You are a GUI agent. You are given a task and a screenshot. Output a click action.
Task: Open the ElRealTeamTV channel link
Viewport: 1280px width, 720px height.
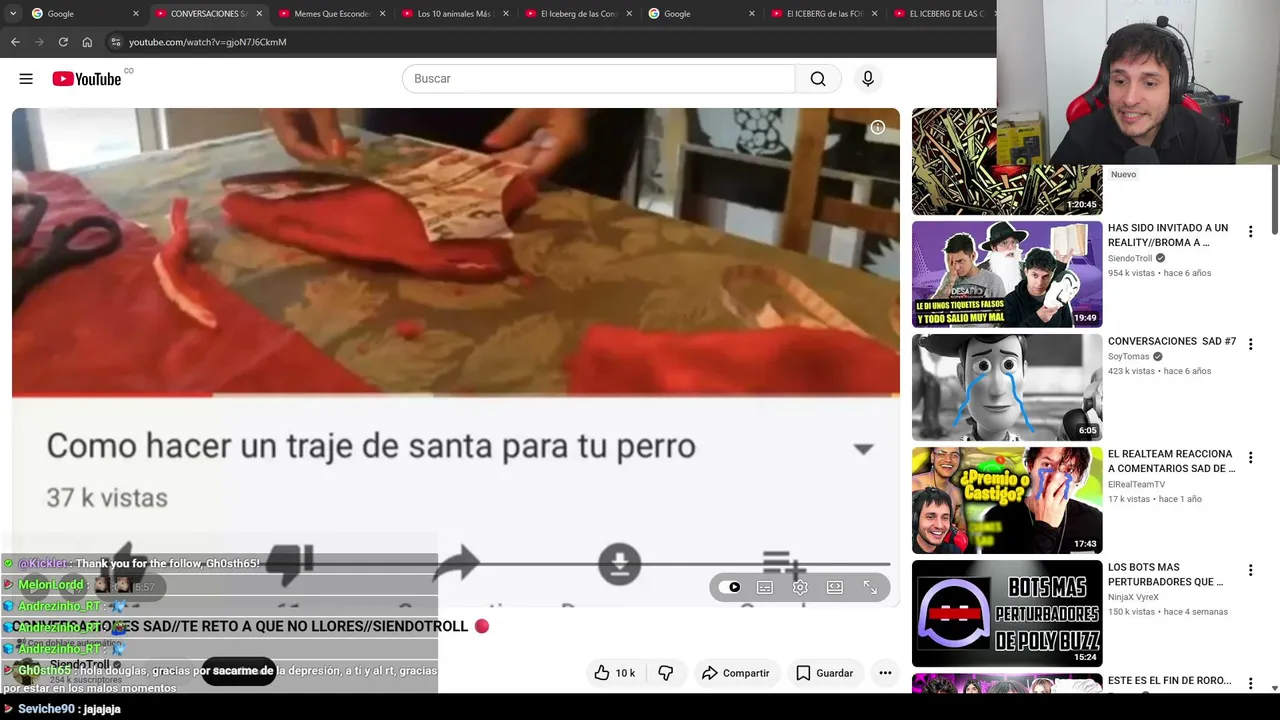point(1136,485)
